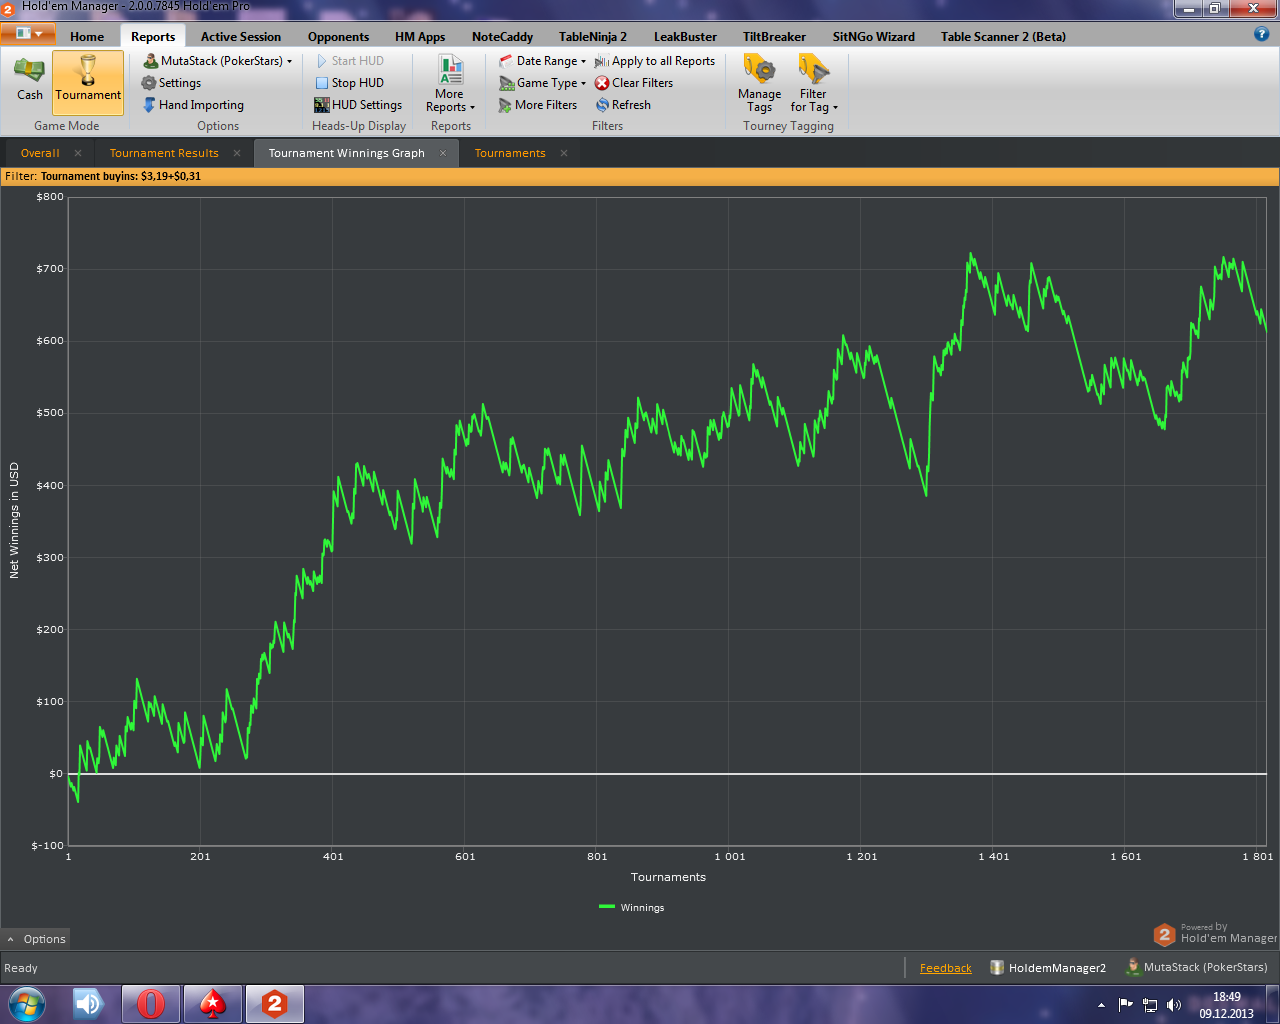Close the Tournaments report tab
This screenshot has height=1024, width=1280.
(x=564, y=153)
